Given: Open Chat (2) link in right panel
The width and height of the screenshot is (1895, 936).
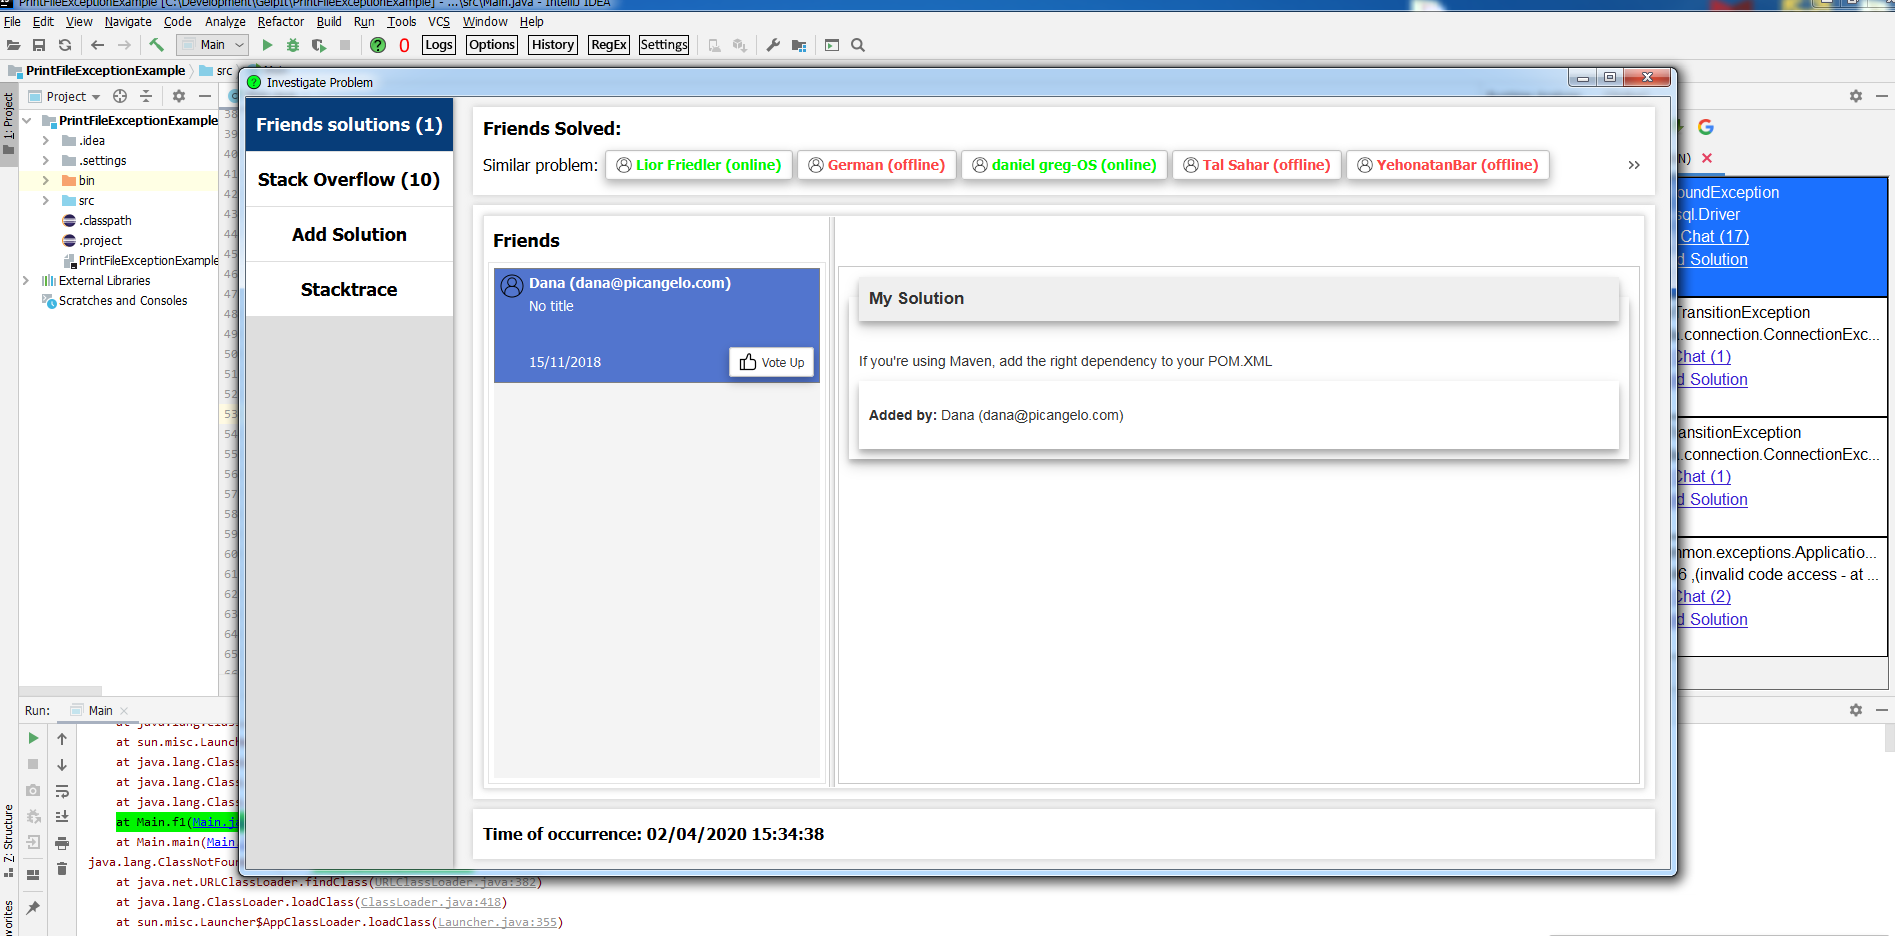Looking at the screenshot, I should click(x=1704, y=597).
